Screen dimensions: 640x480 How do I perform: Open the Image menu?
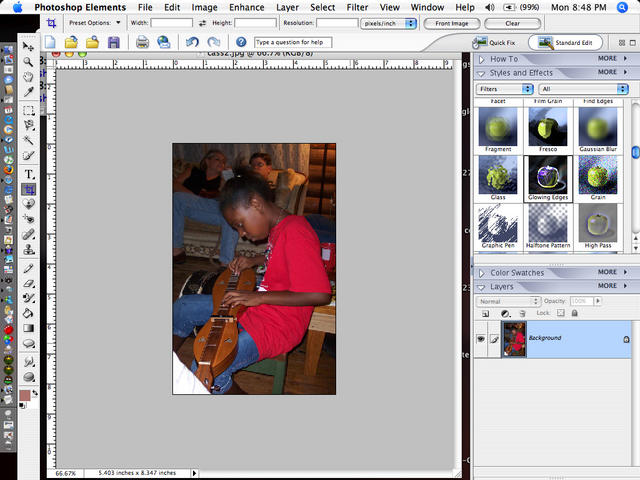click(x=204, y=7)
